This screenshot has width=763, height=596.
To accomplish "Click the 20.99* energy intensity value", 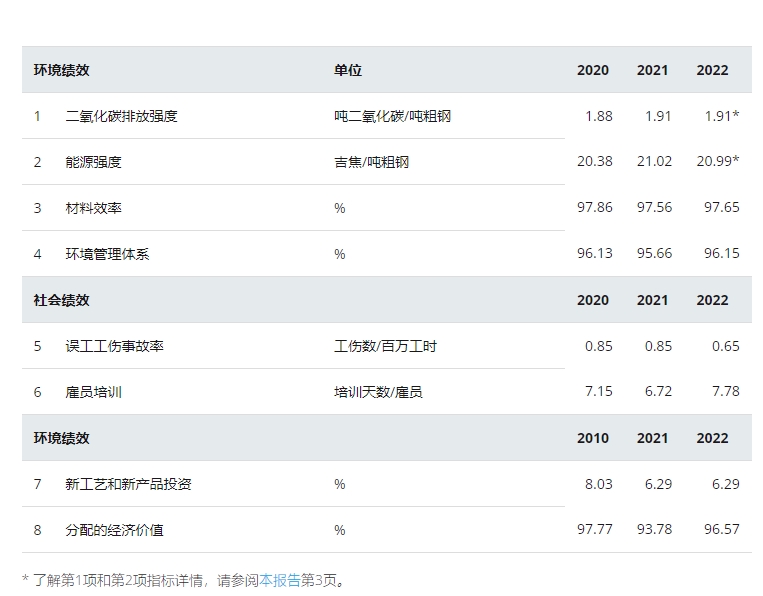I will [718, 162].
